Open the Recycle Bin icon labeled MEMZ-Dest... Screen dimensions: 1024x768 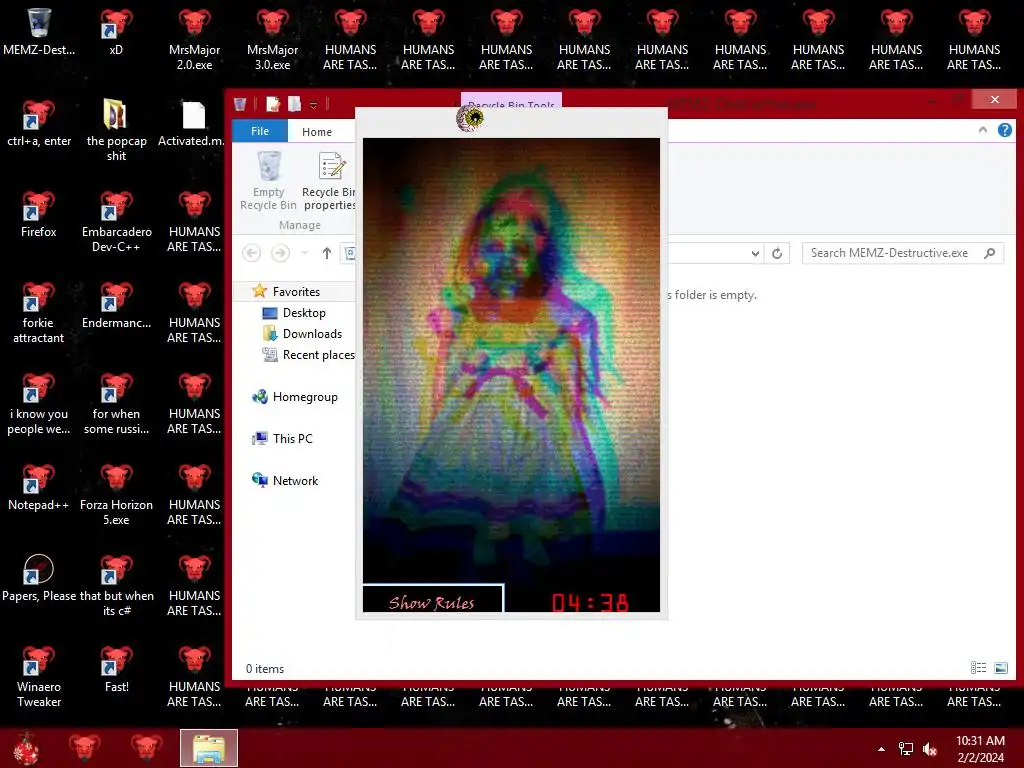(39, 33)
